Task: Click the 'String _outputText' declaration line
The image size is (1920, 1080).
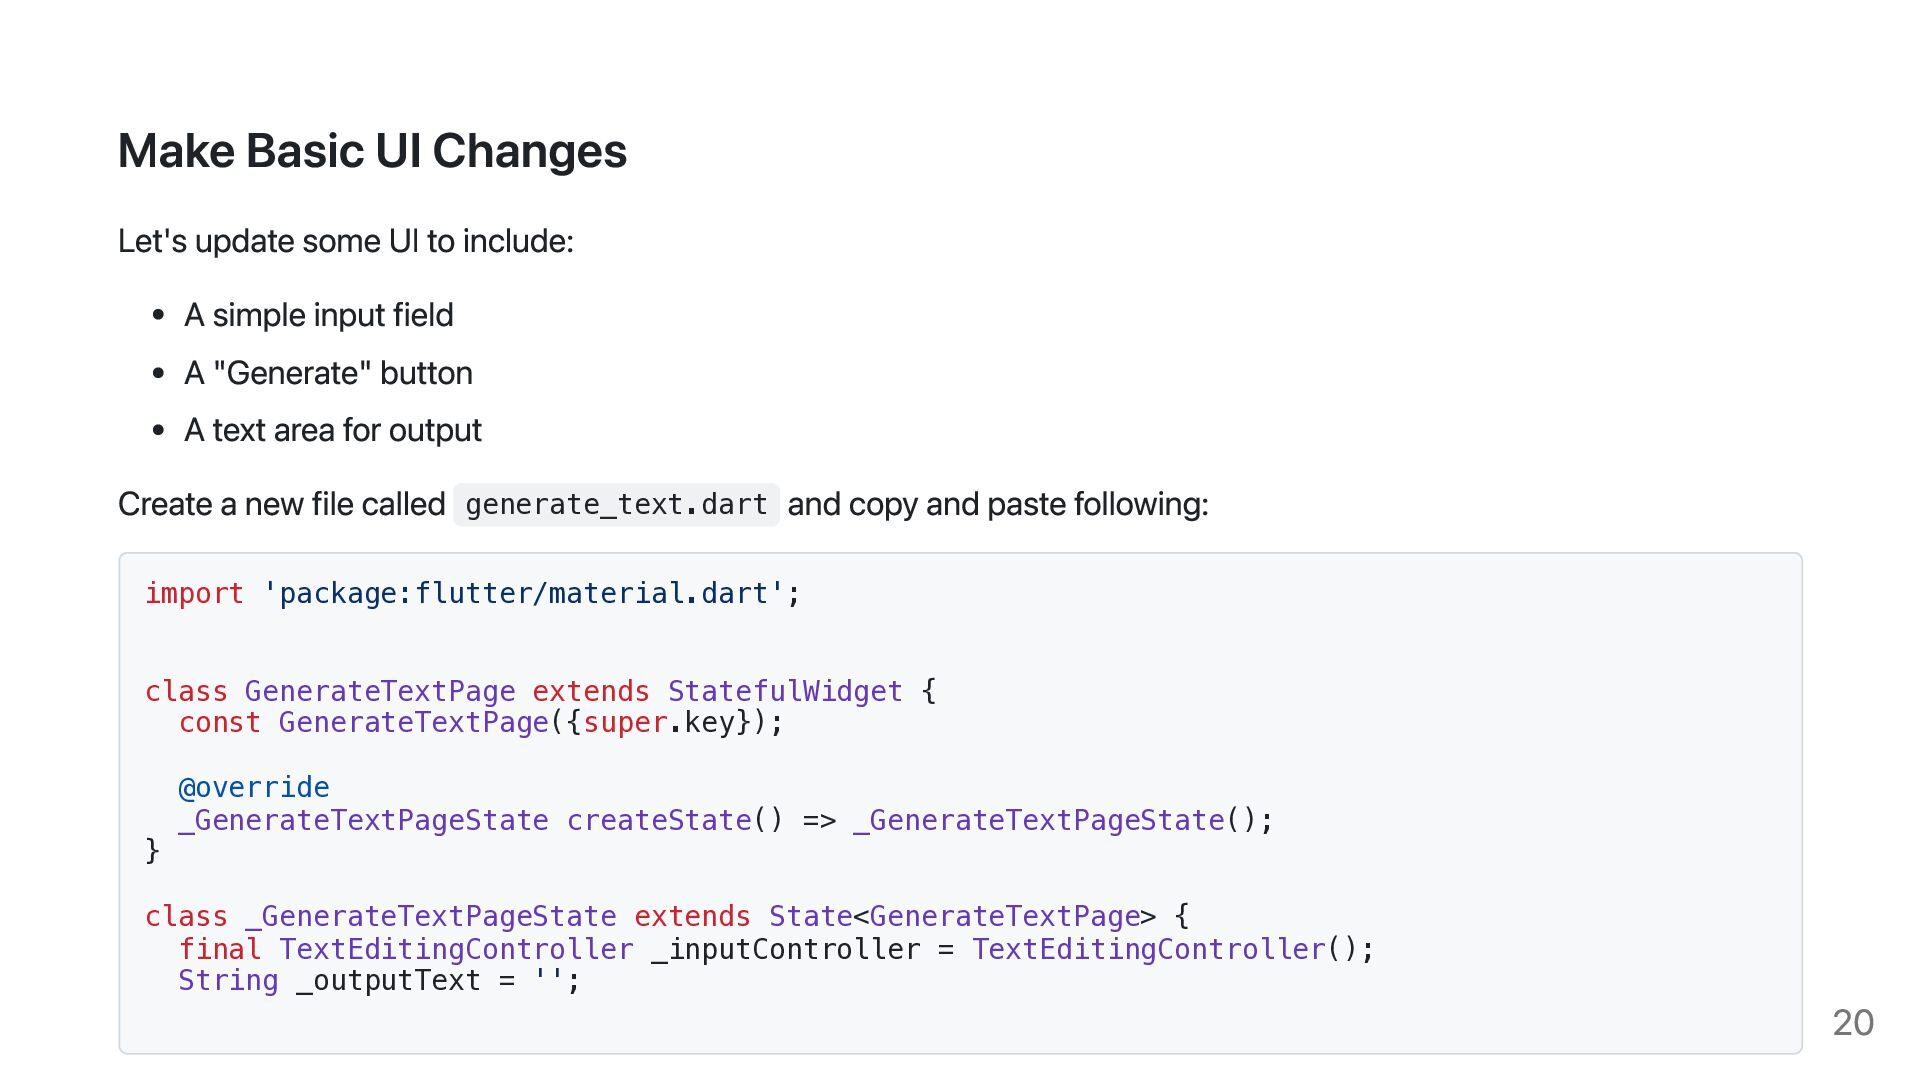Action: [x=379, y=980]
